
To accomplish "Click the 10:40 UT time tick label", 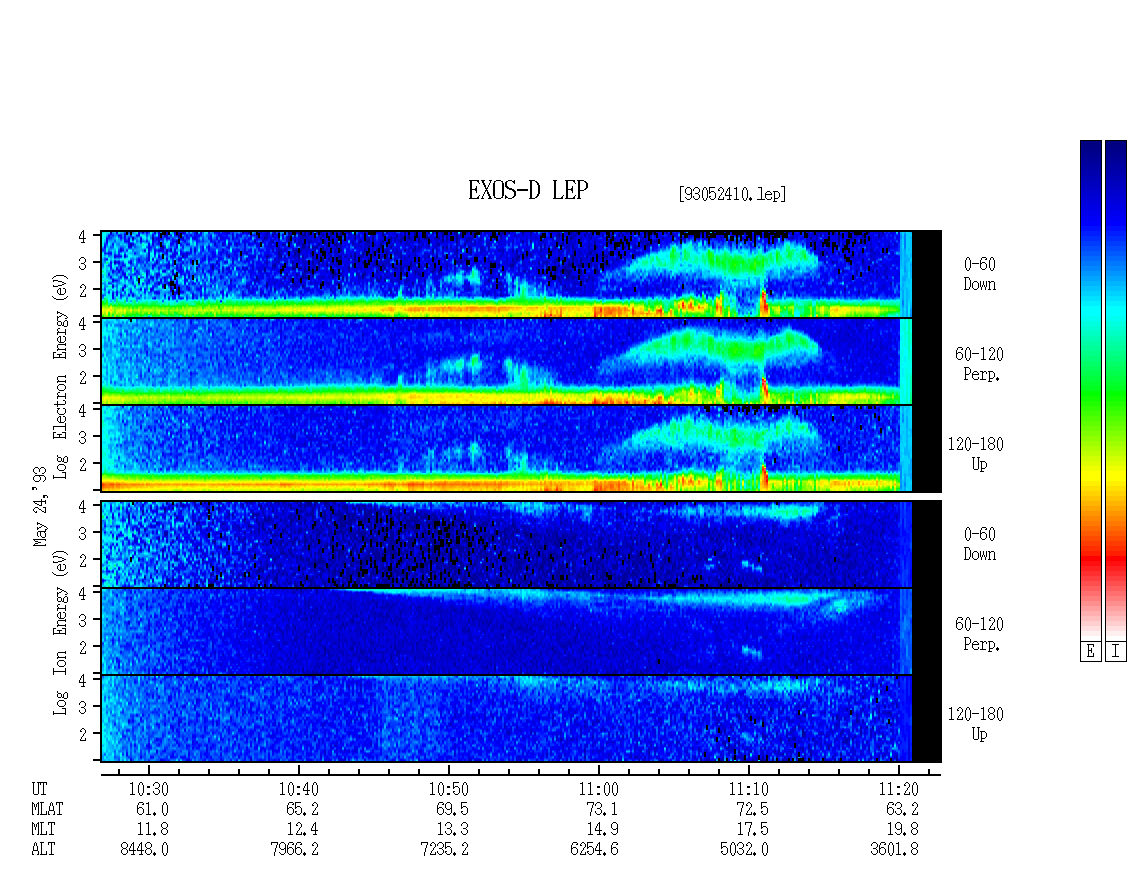I will point(298,789).
